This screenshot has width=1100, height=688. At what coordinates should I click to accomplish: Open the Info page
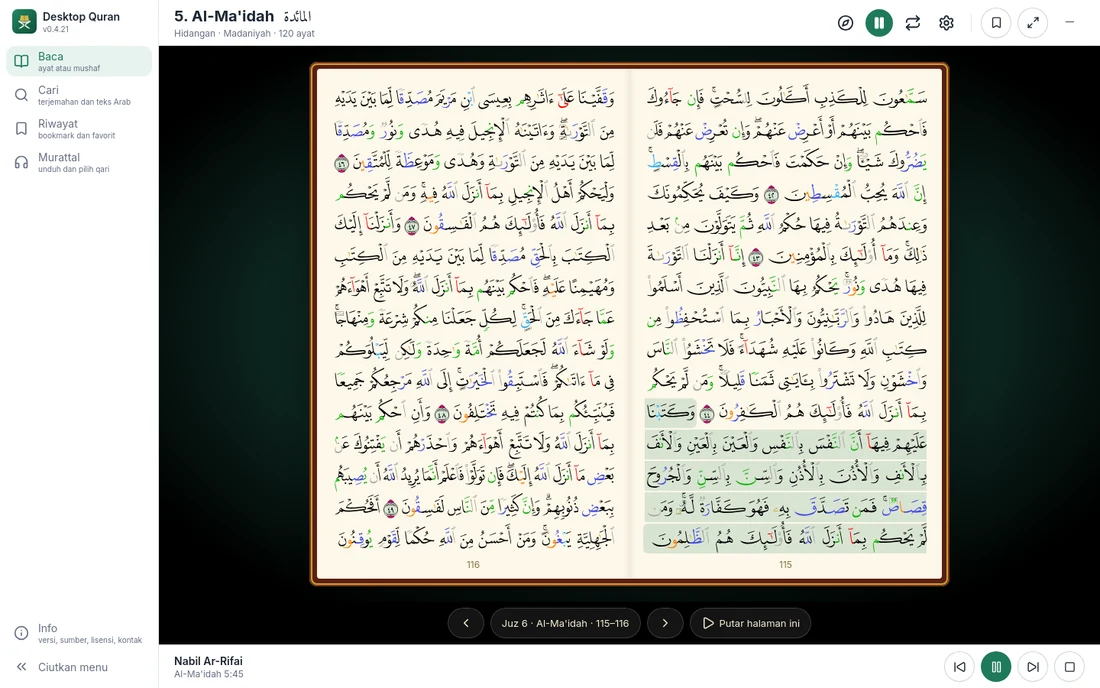(79, 633)
